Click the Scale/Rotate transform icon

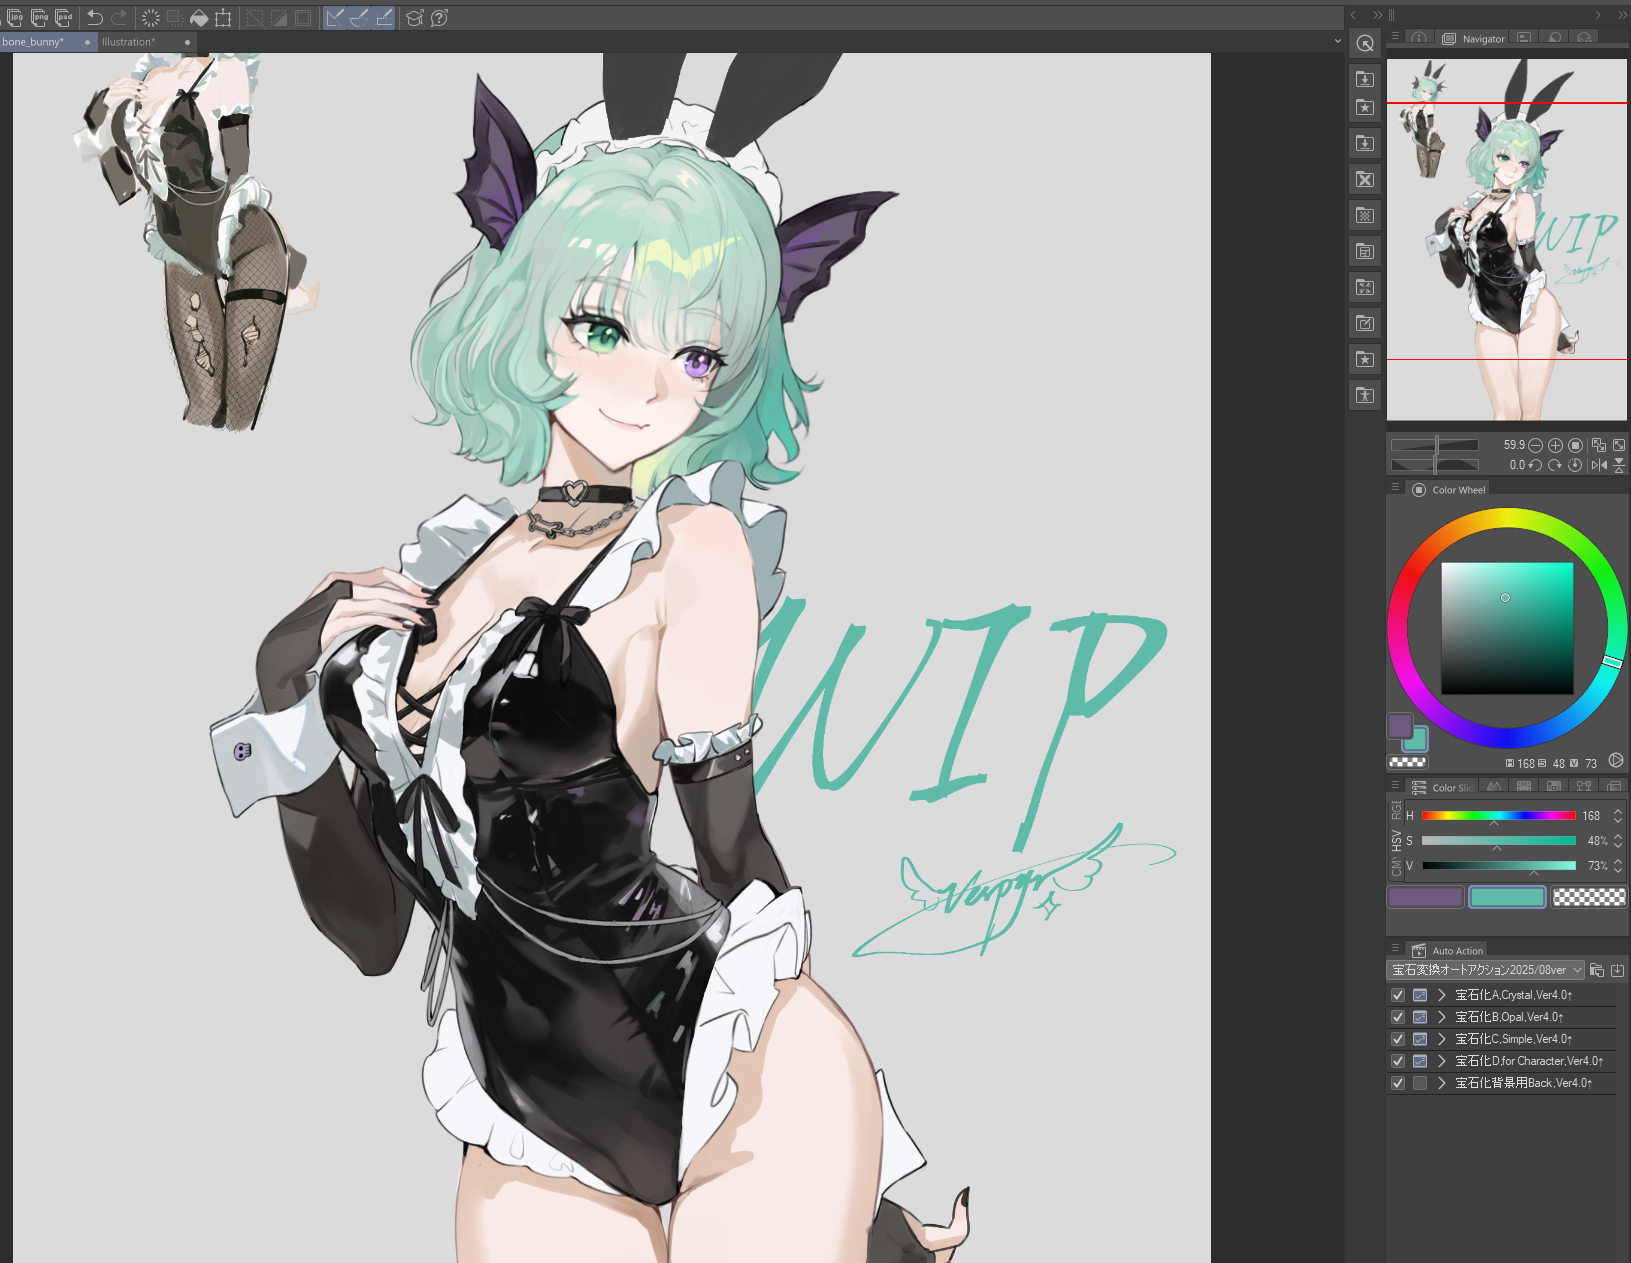[x=223, y=18]
